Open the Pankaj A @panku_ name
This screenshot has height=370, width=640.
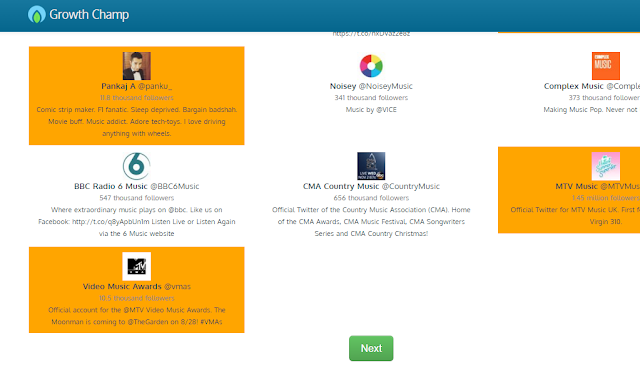pyautogui.click(x=137, y=86)
